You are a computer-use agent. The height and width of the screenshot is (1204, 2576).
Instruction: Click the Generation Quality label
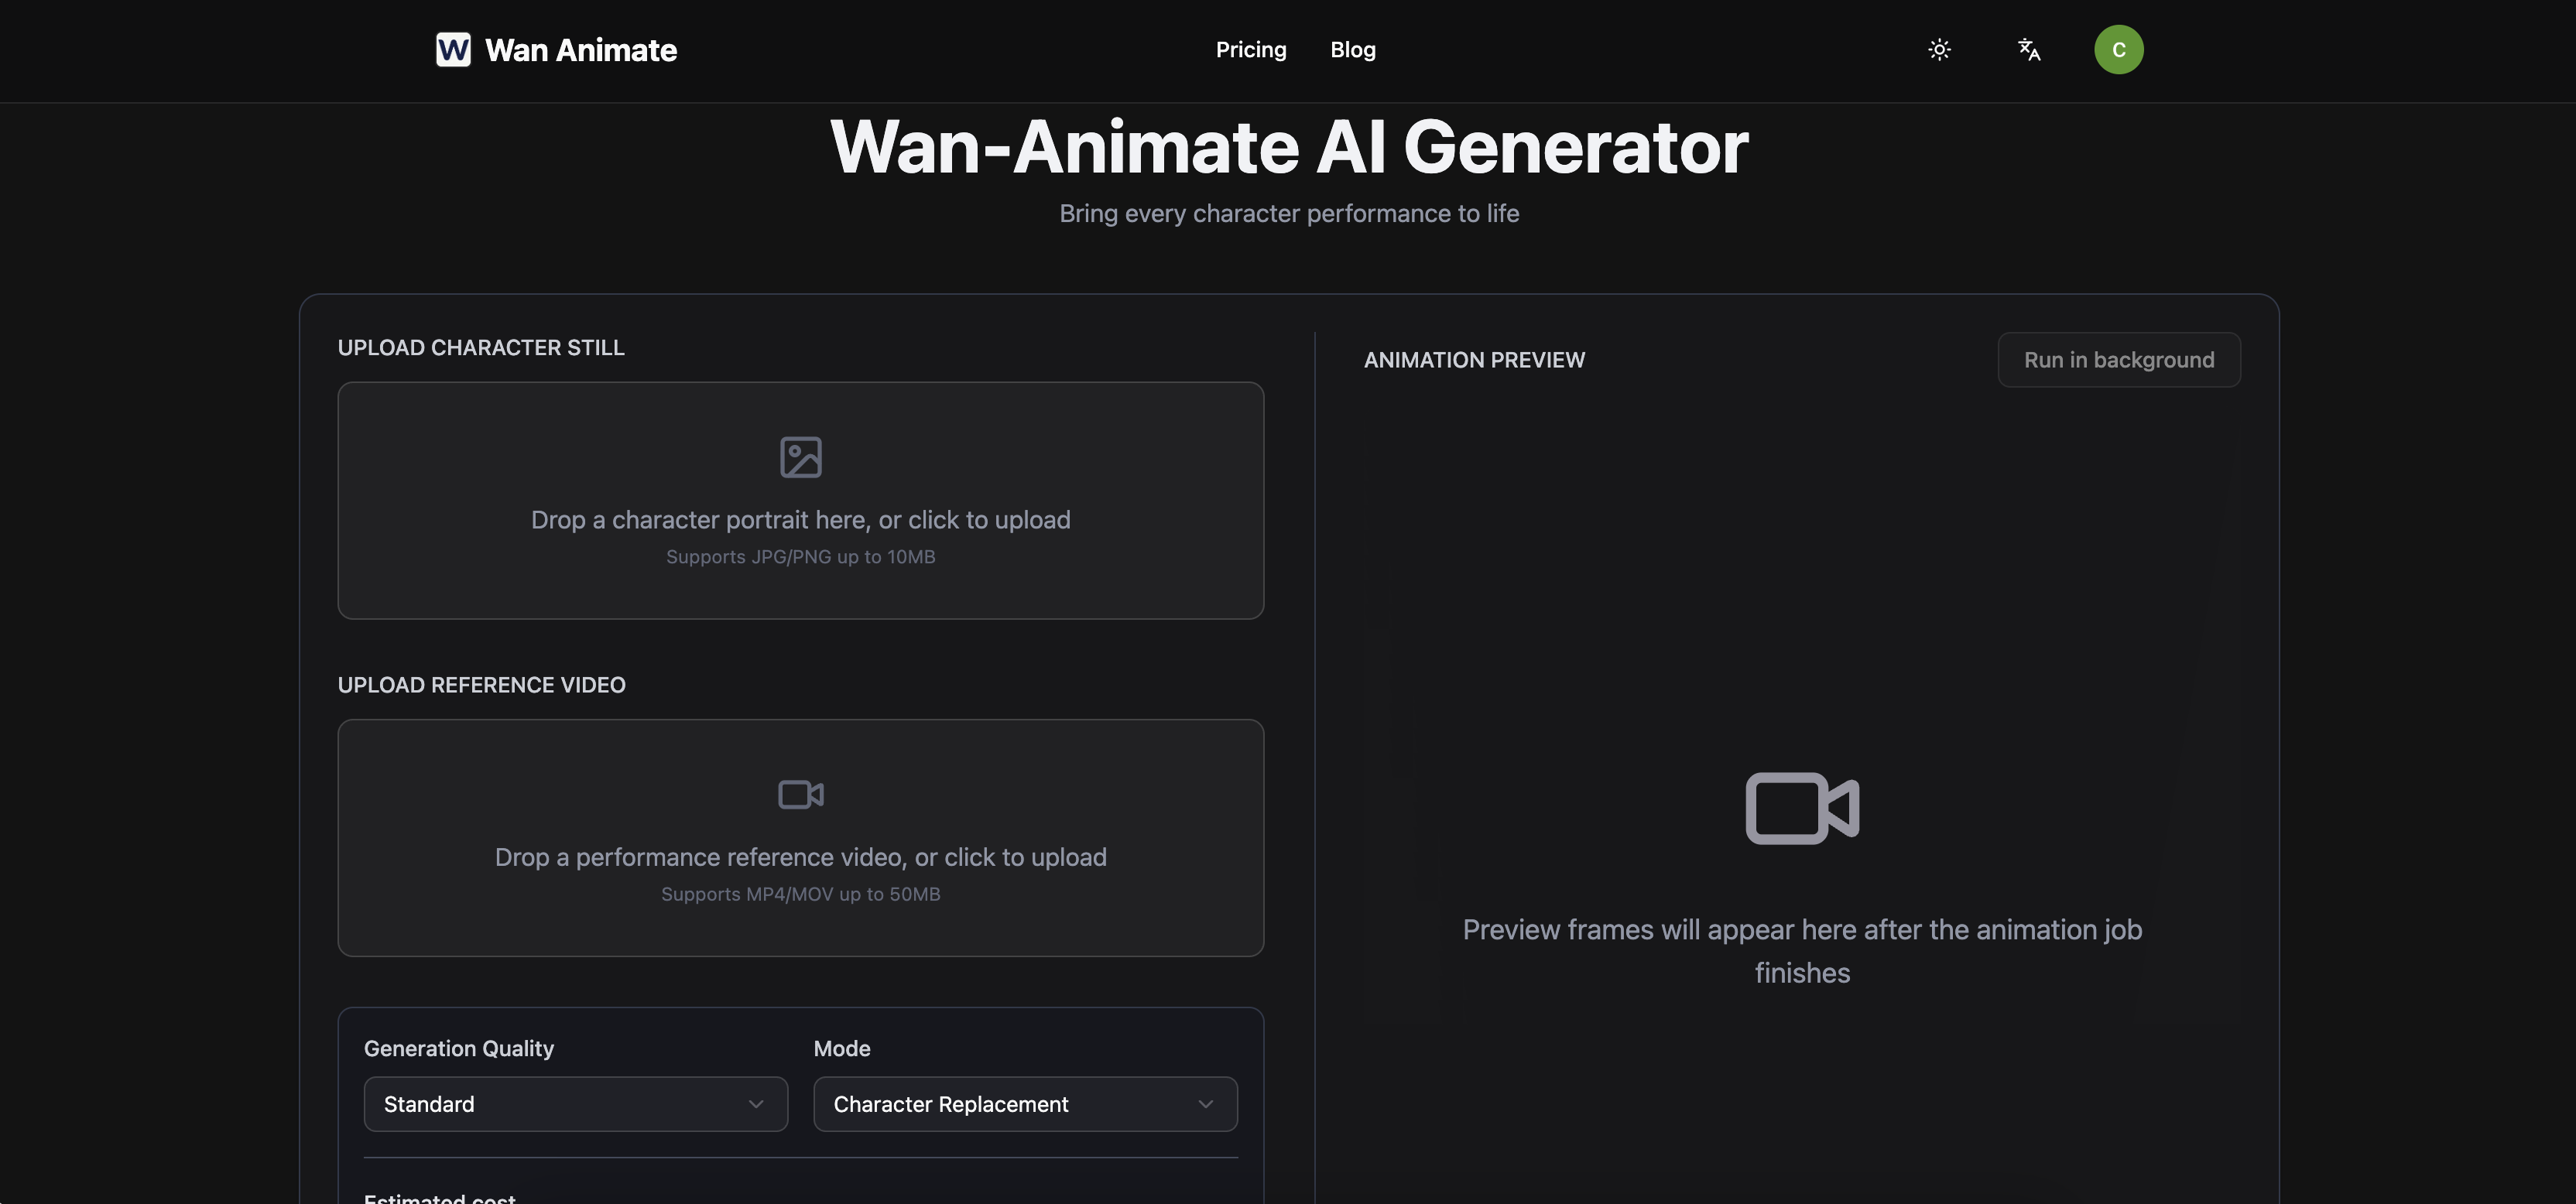pos(458,1048)
